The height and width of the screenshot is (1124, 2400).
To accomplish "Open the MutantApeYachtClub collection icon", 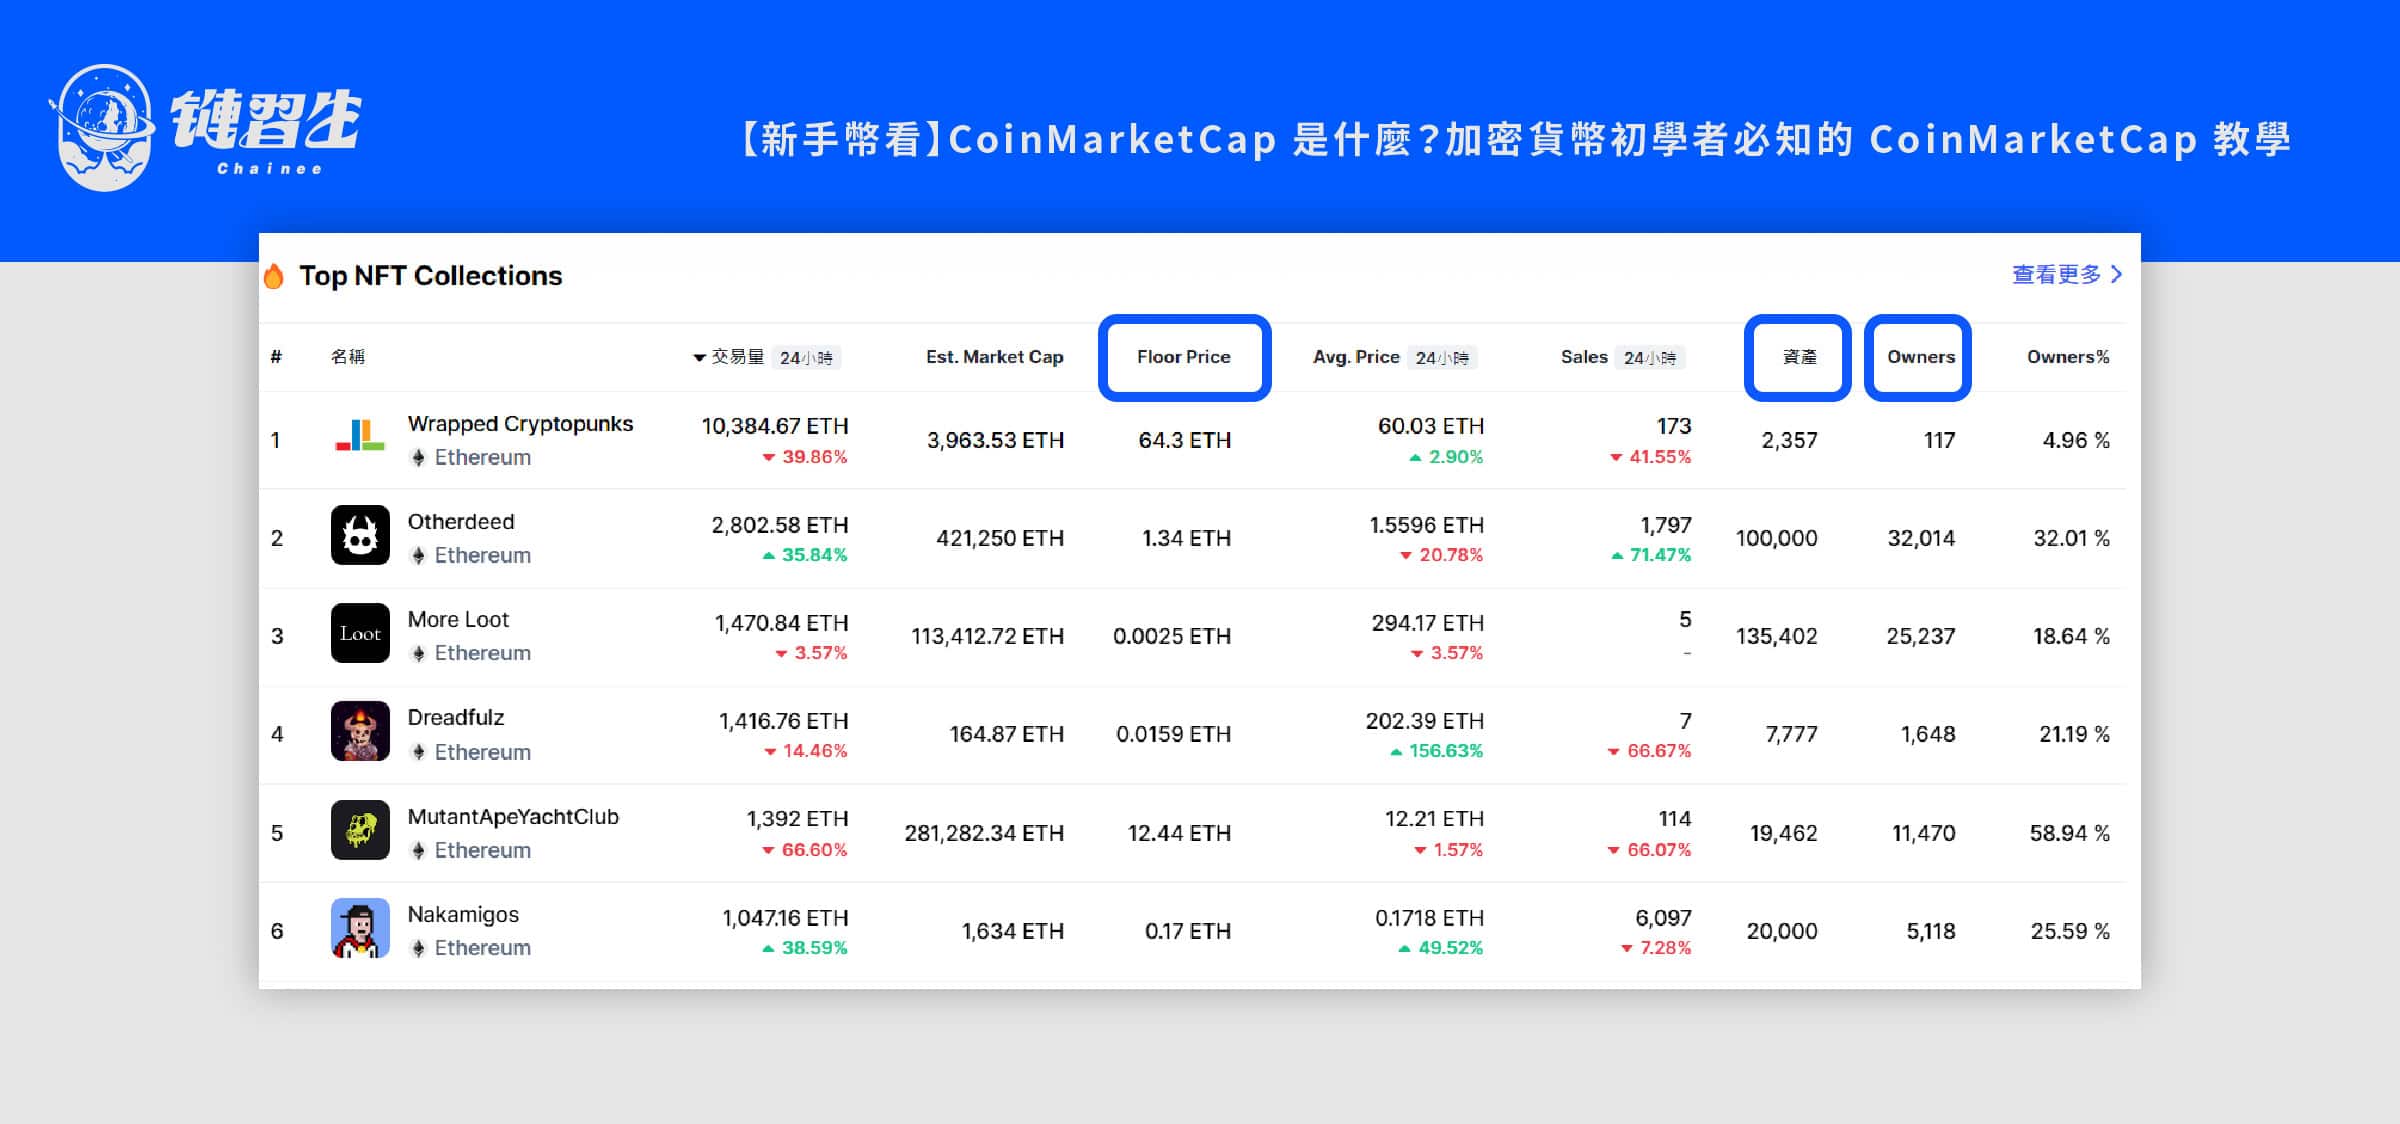I will coord(360,830).
